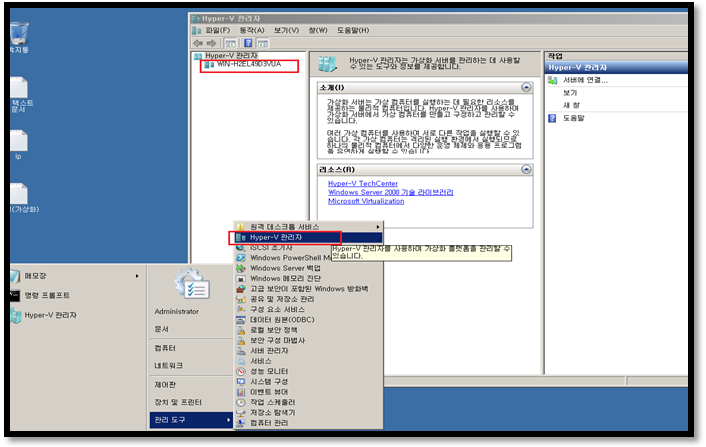Open the Microsoft Virtualization link
The height and width of the screenshot is (447, 706).
(366, 201)
